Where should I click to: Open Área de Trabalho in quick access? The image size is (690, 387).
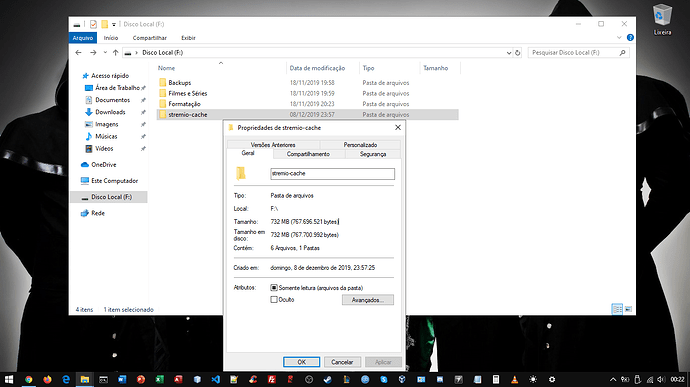click(117, 88)
